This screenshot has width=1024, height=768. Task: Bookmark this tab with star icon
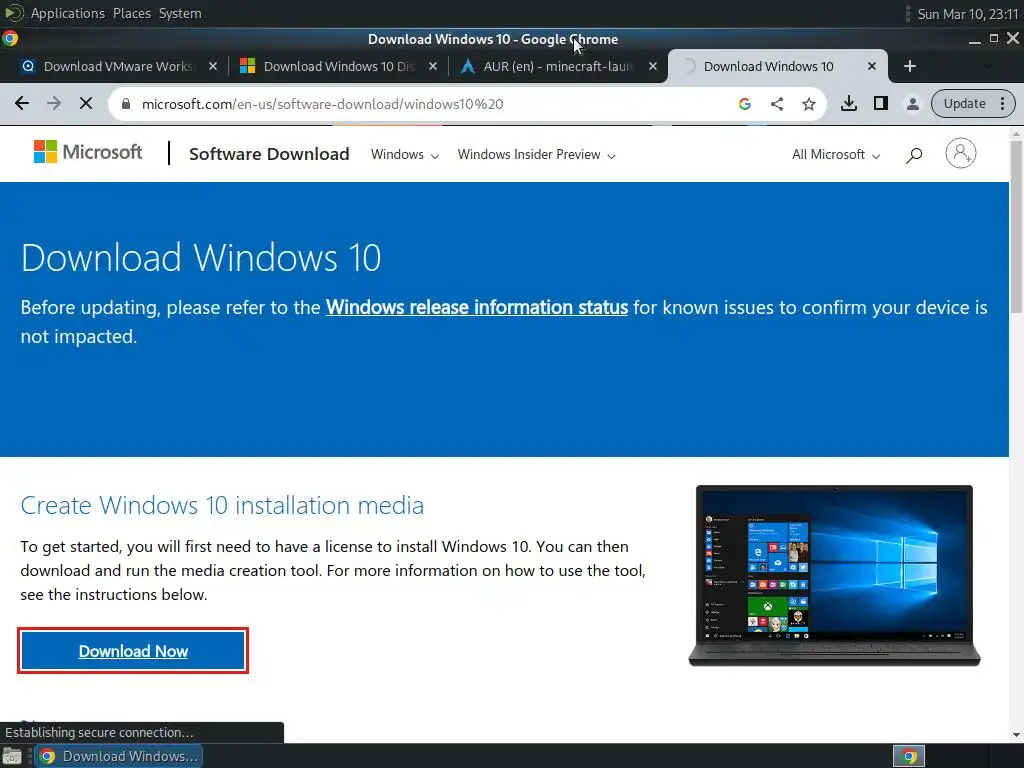(808, 103)
